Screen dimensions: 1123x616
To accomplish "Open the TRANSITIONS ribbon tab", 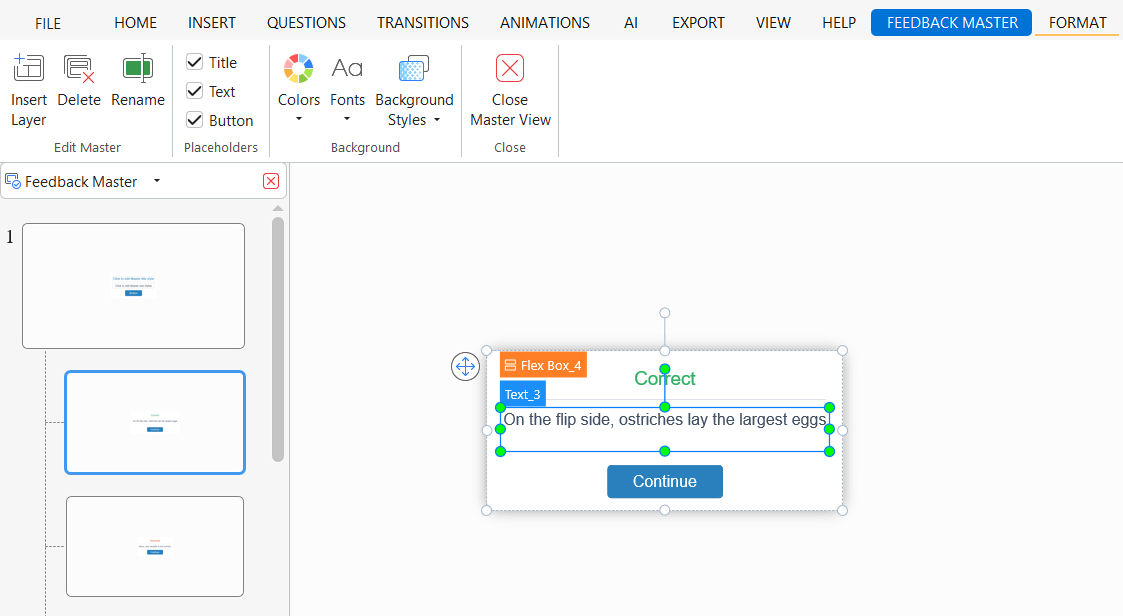I will click(x=423, y=22).
